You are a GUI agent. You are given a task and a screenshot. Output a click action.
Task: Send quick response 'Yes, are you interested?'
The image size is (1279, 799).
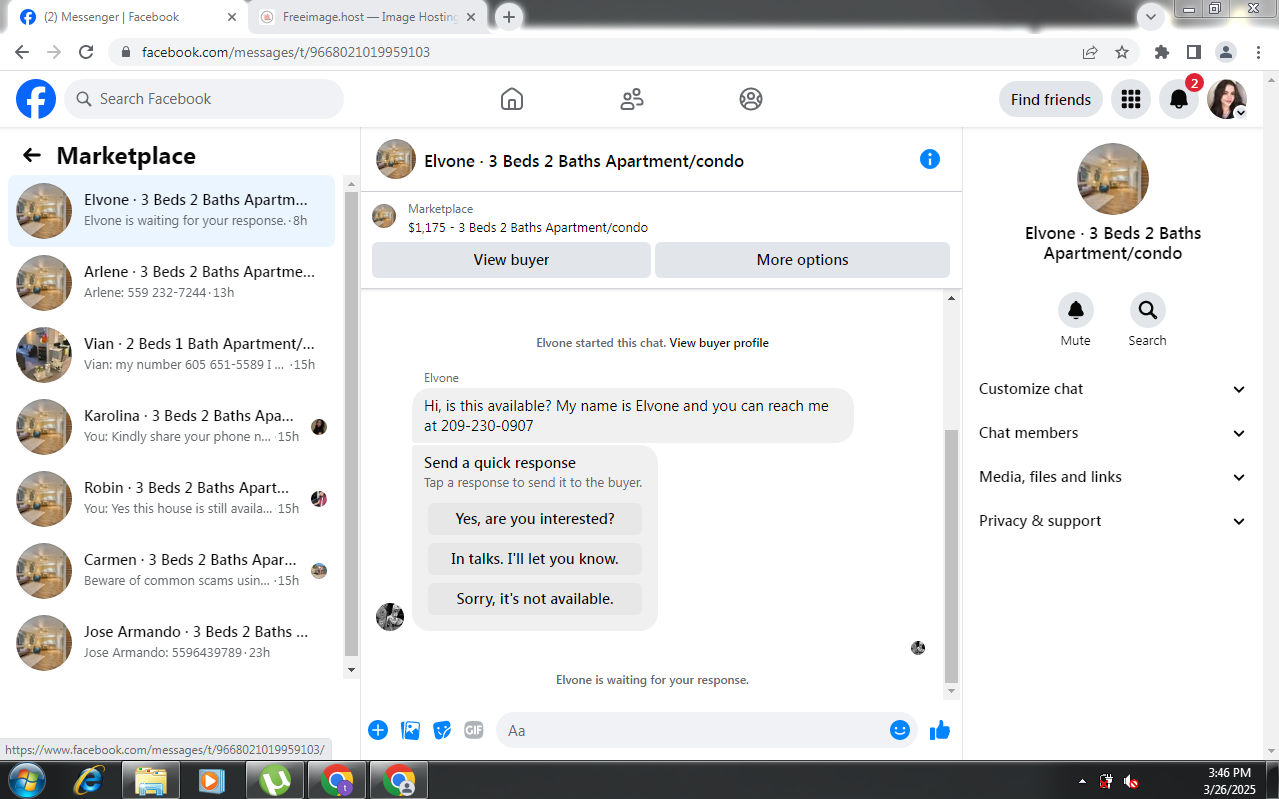click(535, 519)
